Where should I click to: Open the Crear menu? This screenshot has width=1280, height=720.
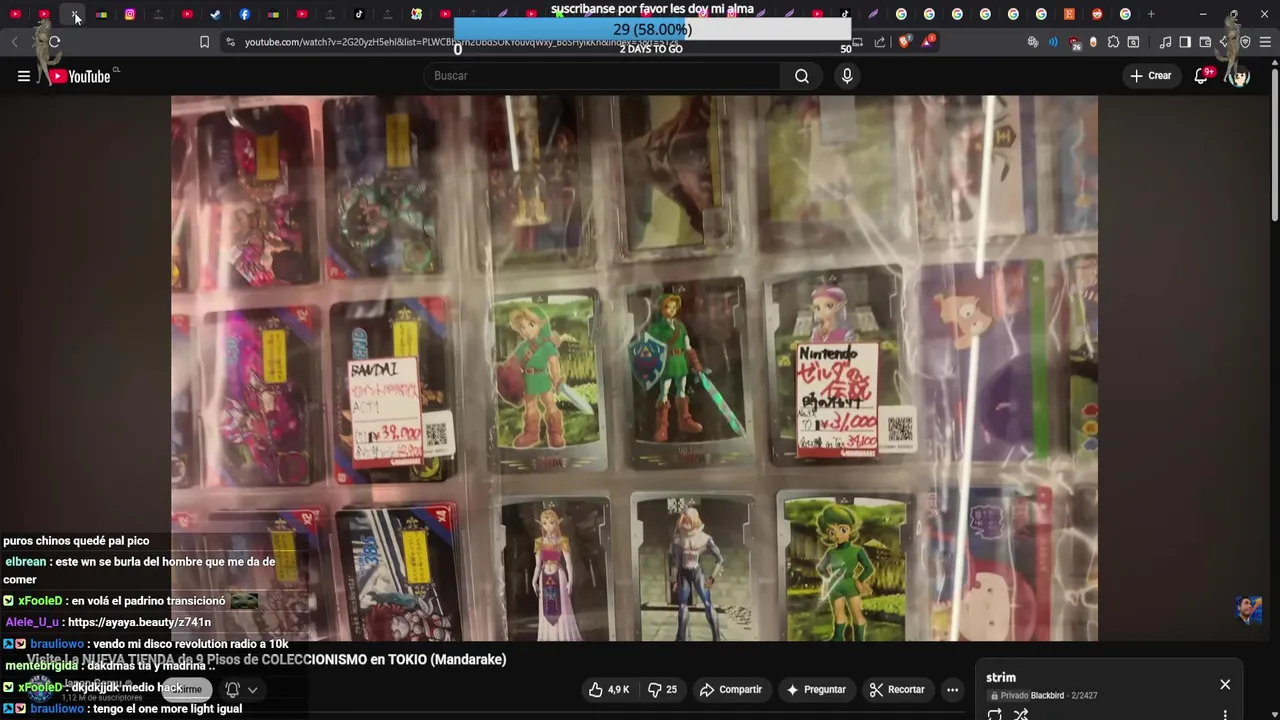[1150, 76]
